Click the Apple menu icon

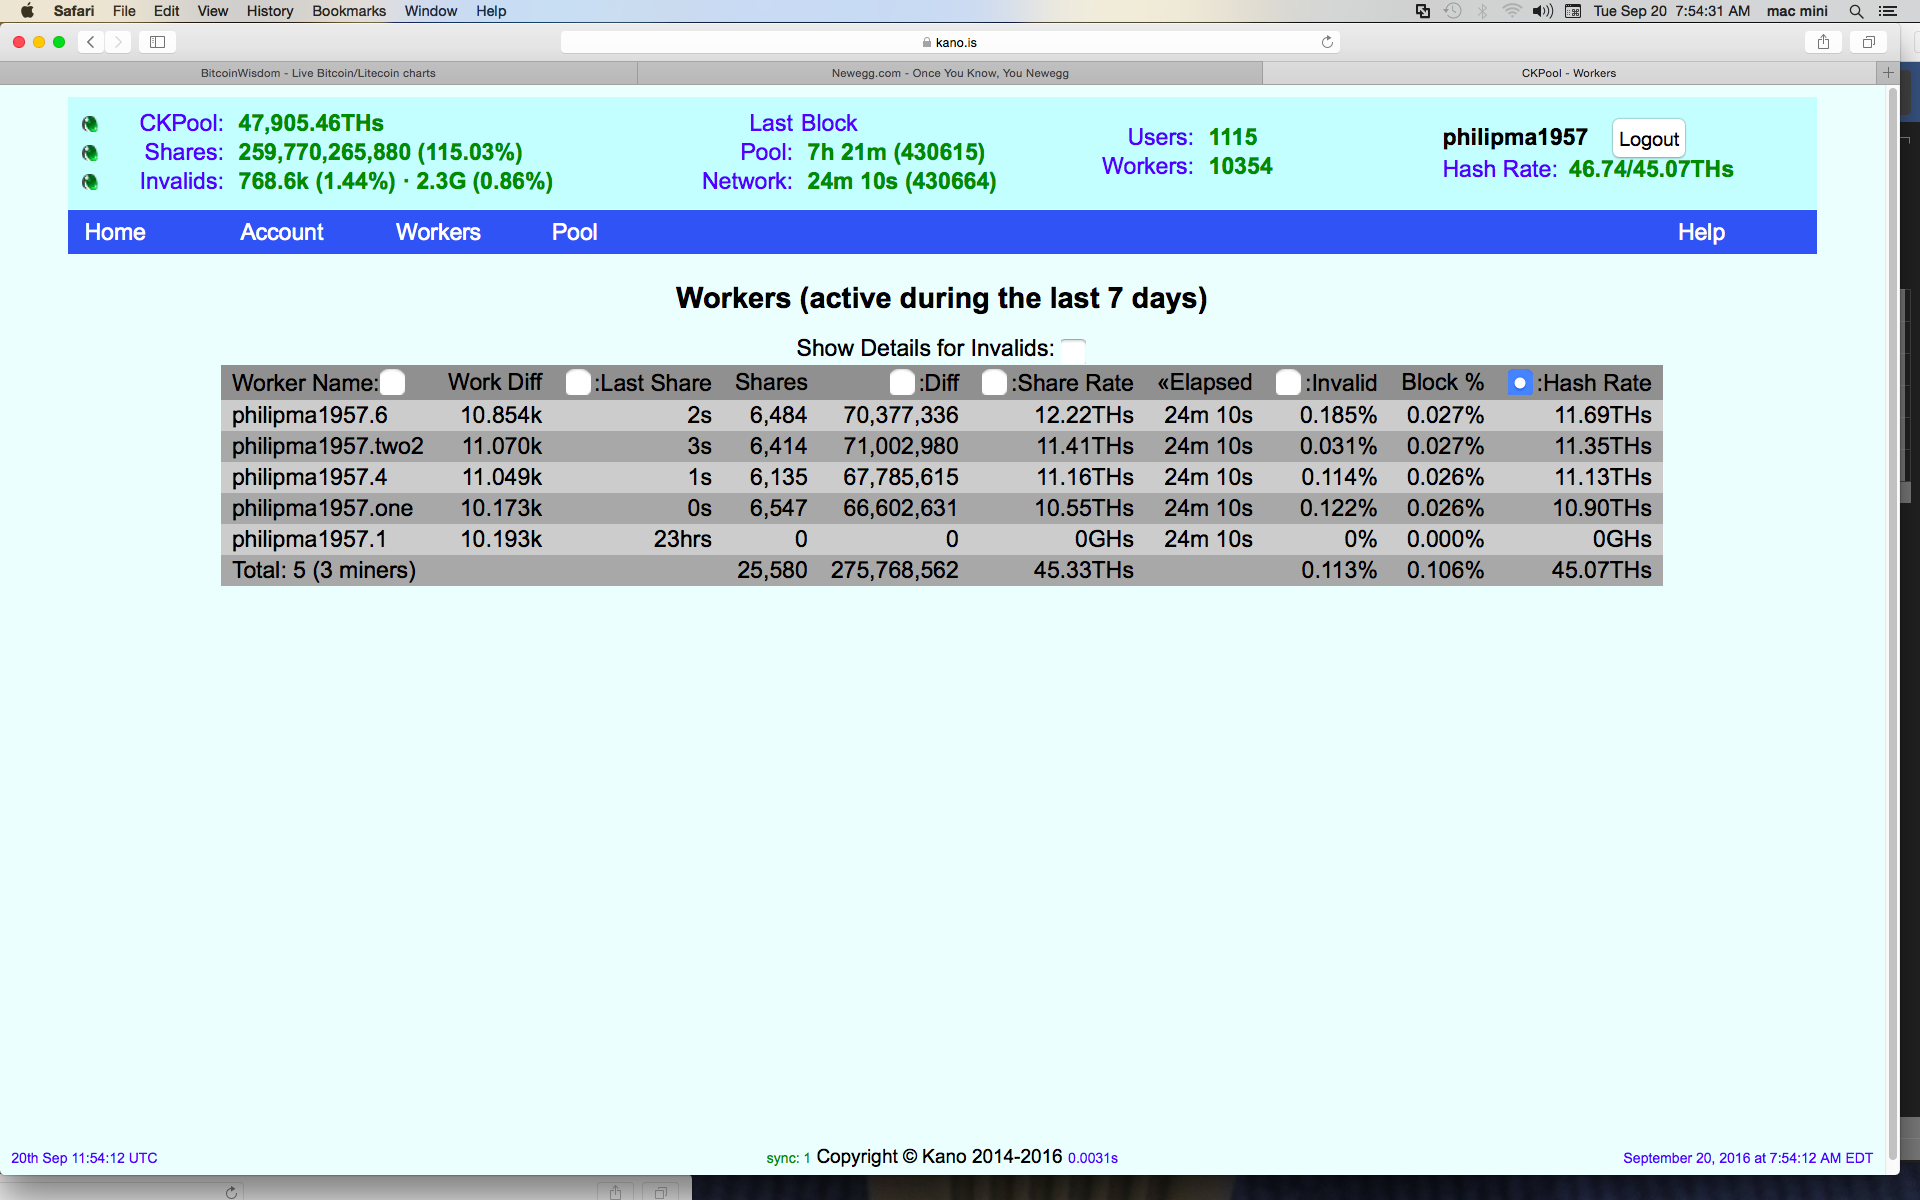(x=27, y=11)
